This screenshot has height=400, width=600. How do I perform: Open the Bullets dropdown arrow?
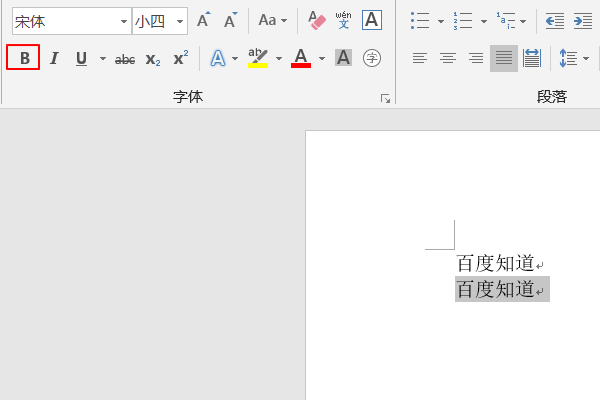click(x=441, y=21)
